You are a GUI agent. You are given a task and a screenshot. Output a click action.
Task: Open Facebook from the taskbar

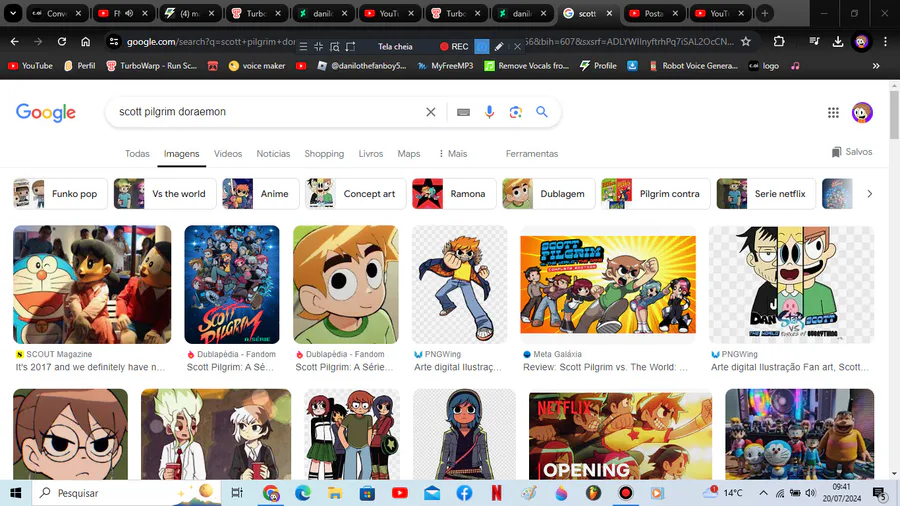(x=464, y=493)
